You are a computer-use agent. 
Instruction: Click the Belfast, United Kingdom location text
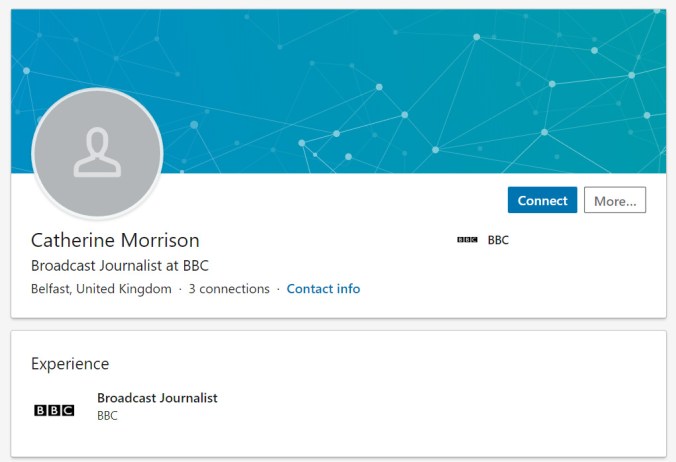tap(101, 289)
